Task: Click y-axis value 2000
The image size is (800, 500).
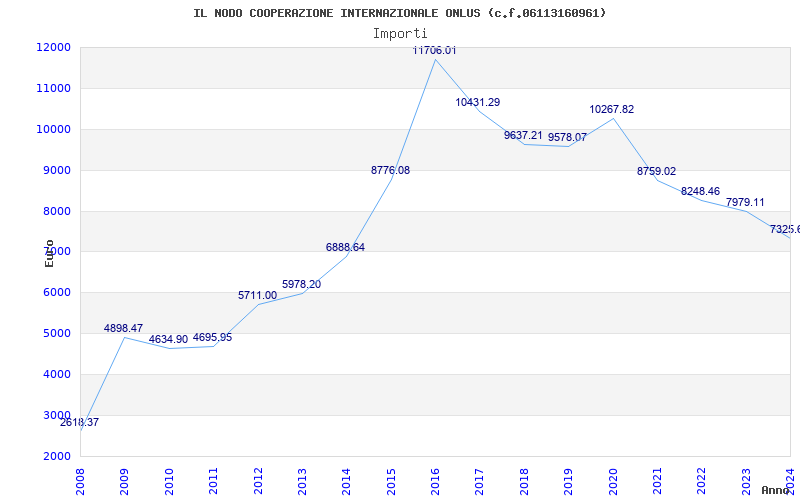Action: tap(56, 456)
